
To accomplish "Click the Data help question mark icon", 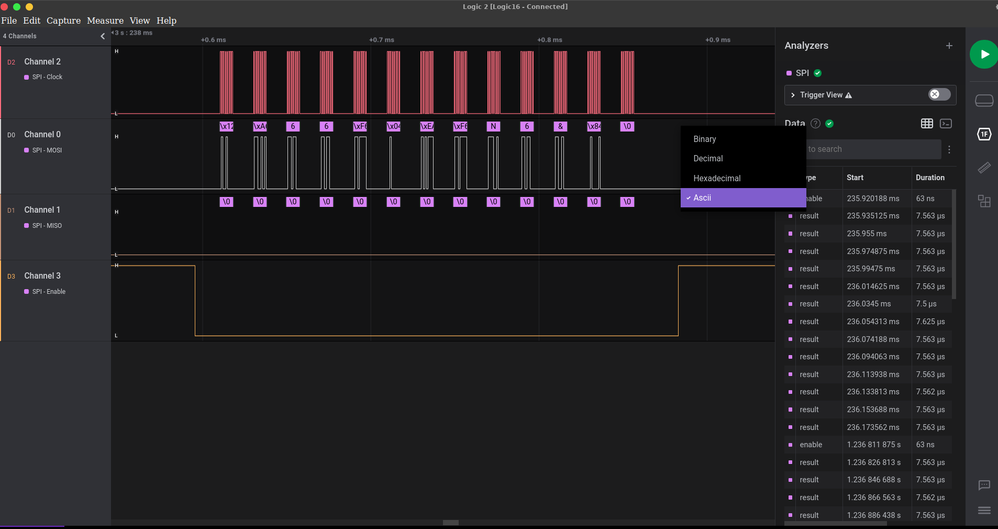I will tap(815, 124).
